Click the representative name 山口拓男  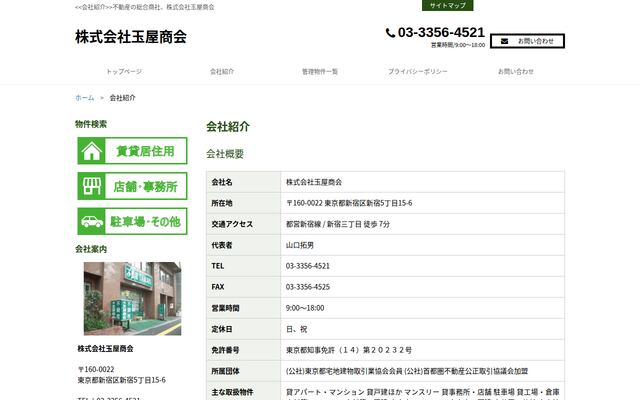coord(300,245)
